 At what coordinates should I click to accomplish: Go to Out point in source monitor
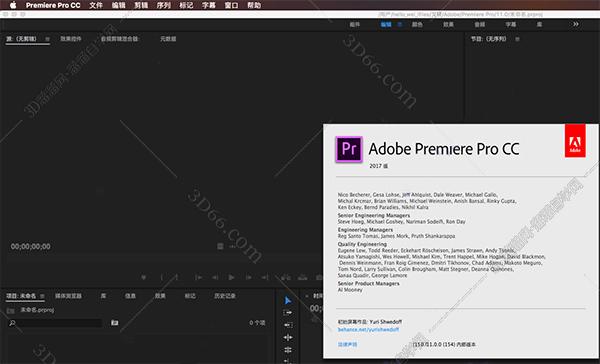pos(265,277)
